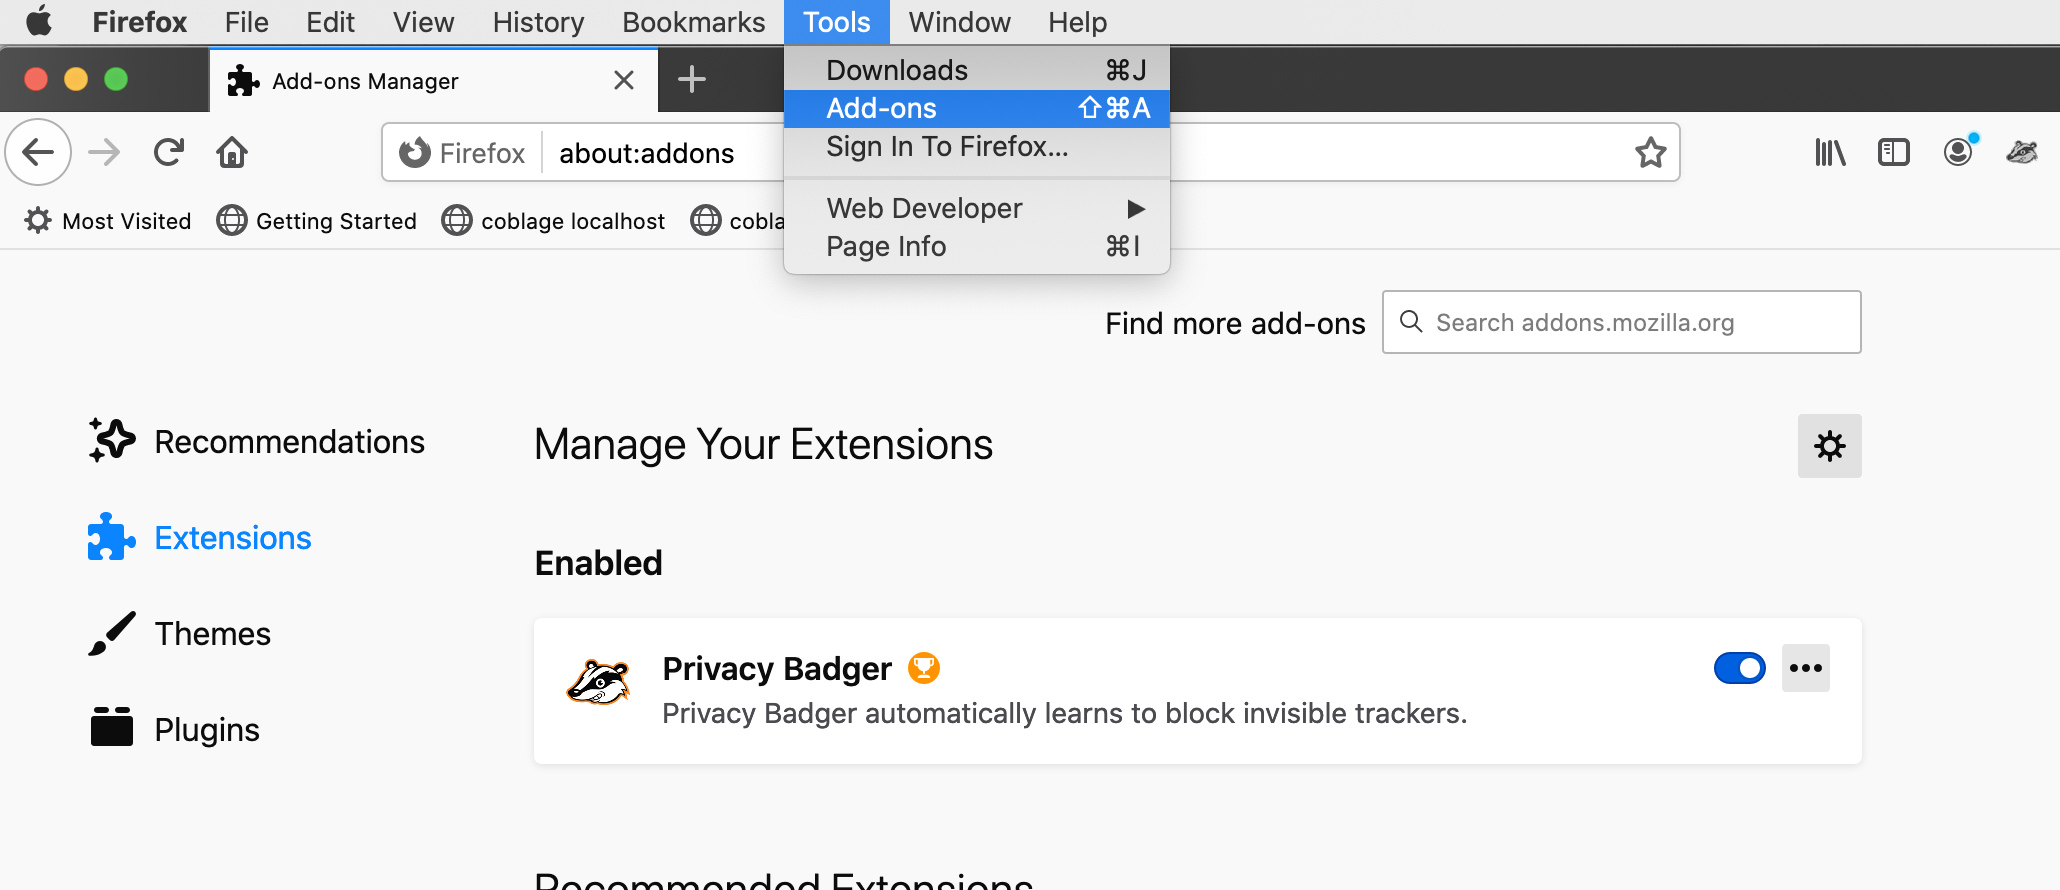2060x890 pixels.
Task: Open the sidebar view icon
Action: click(x=1894, y=153)
